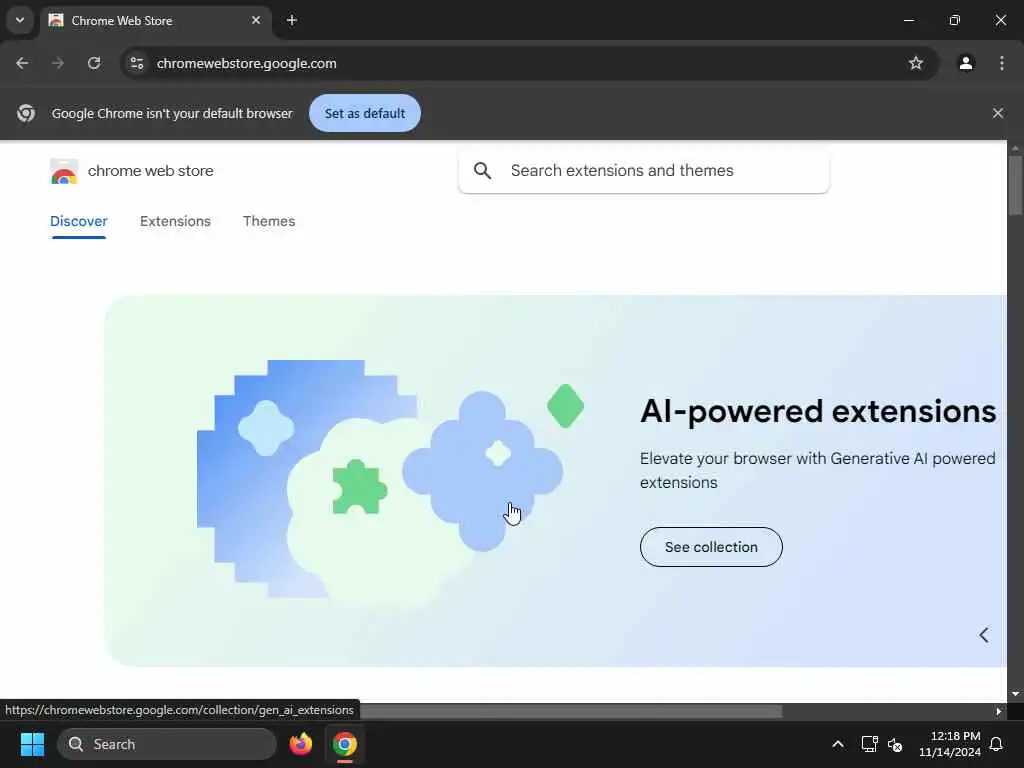Click the AI-powered extensions heading
Viewport: 1024px width, 768px height.
tap(818, 411)
